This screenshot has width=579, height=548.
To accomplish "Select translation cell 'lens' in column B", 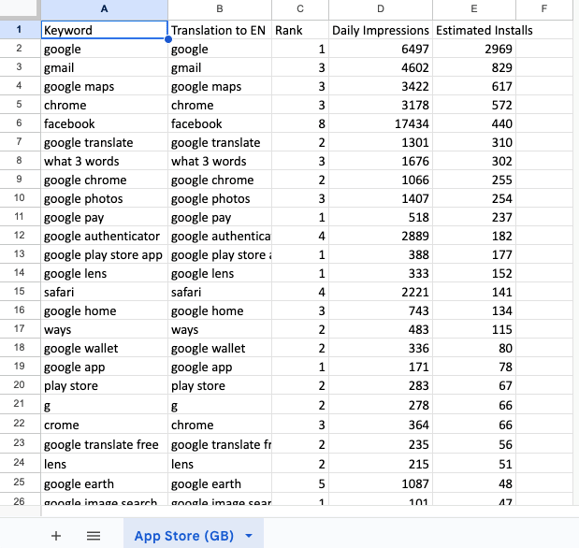I will pos(219,463).
